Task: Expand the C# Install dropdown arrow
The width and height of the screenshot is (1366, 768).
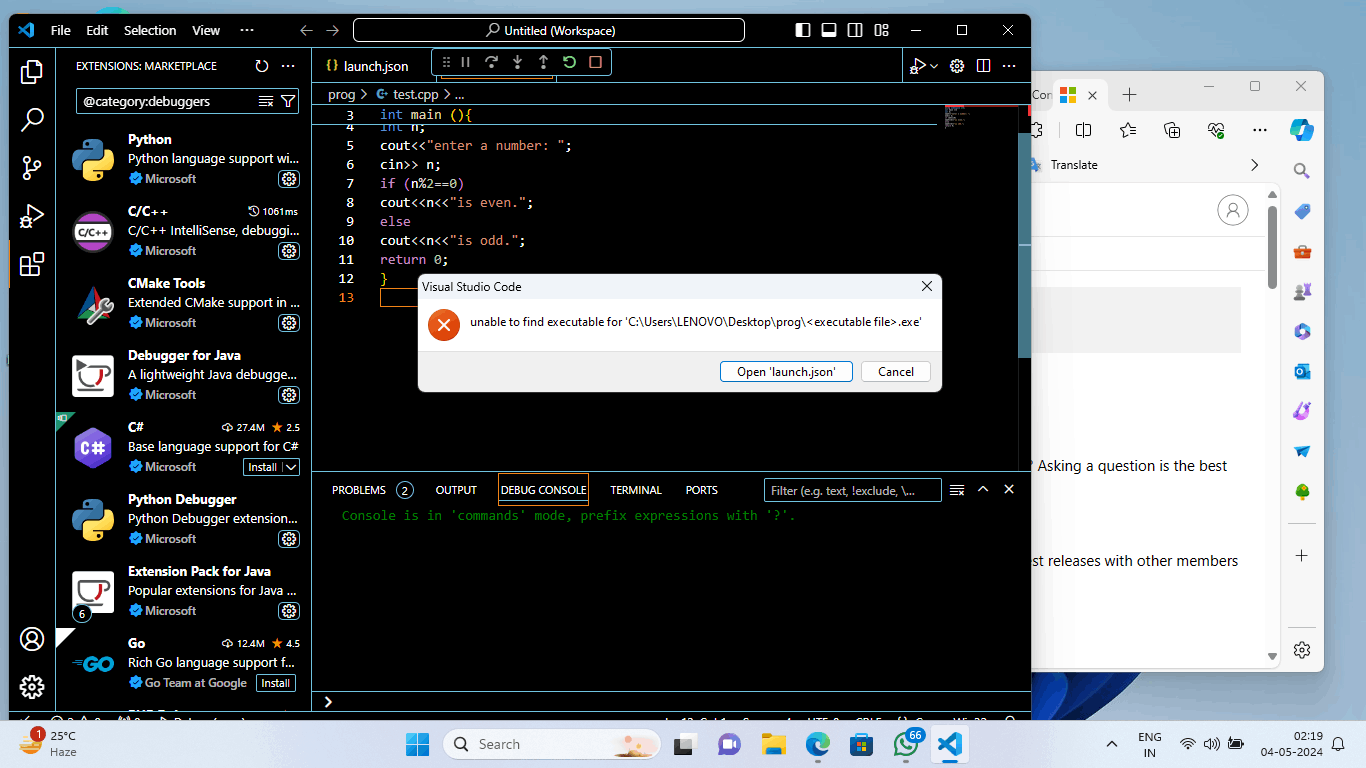Action: point(291,467)
